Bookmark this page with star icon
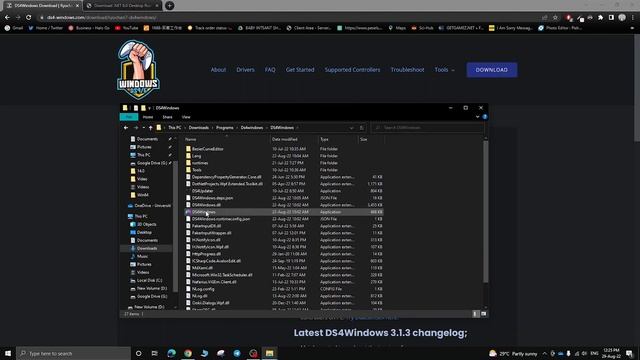Screen dimensions: 640x360 (556, 18)
